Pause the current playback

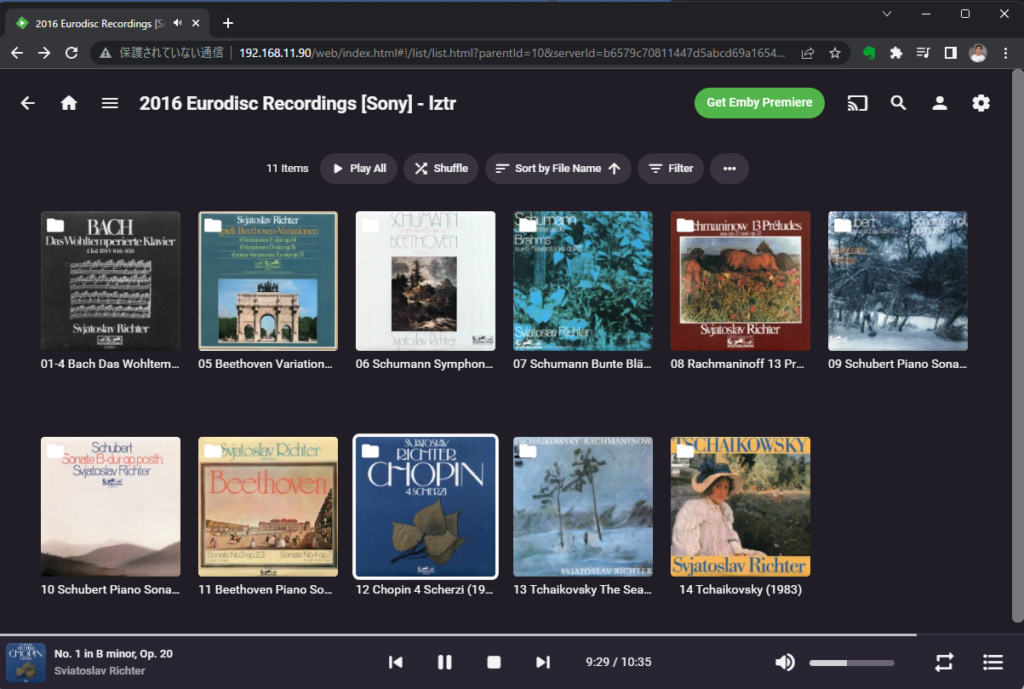[445, 662]
